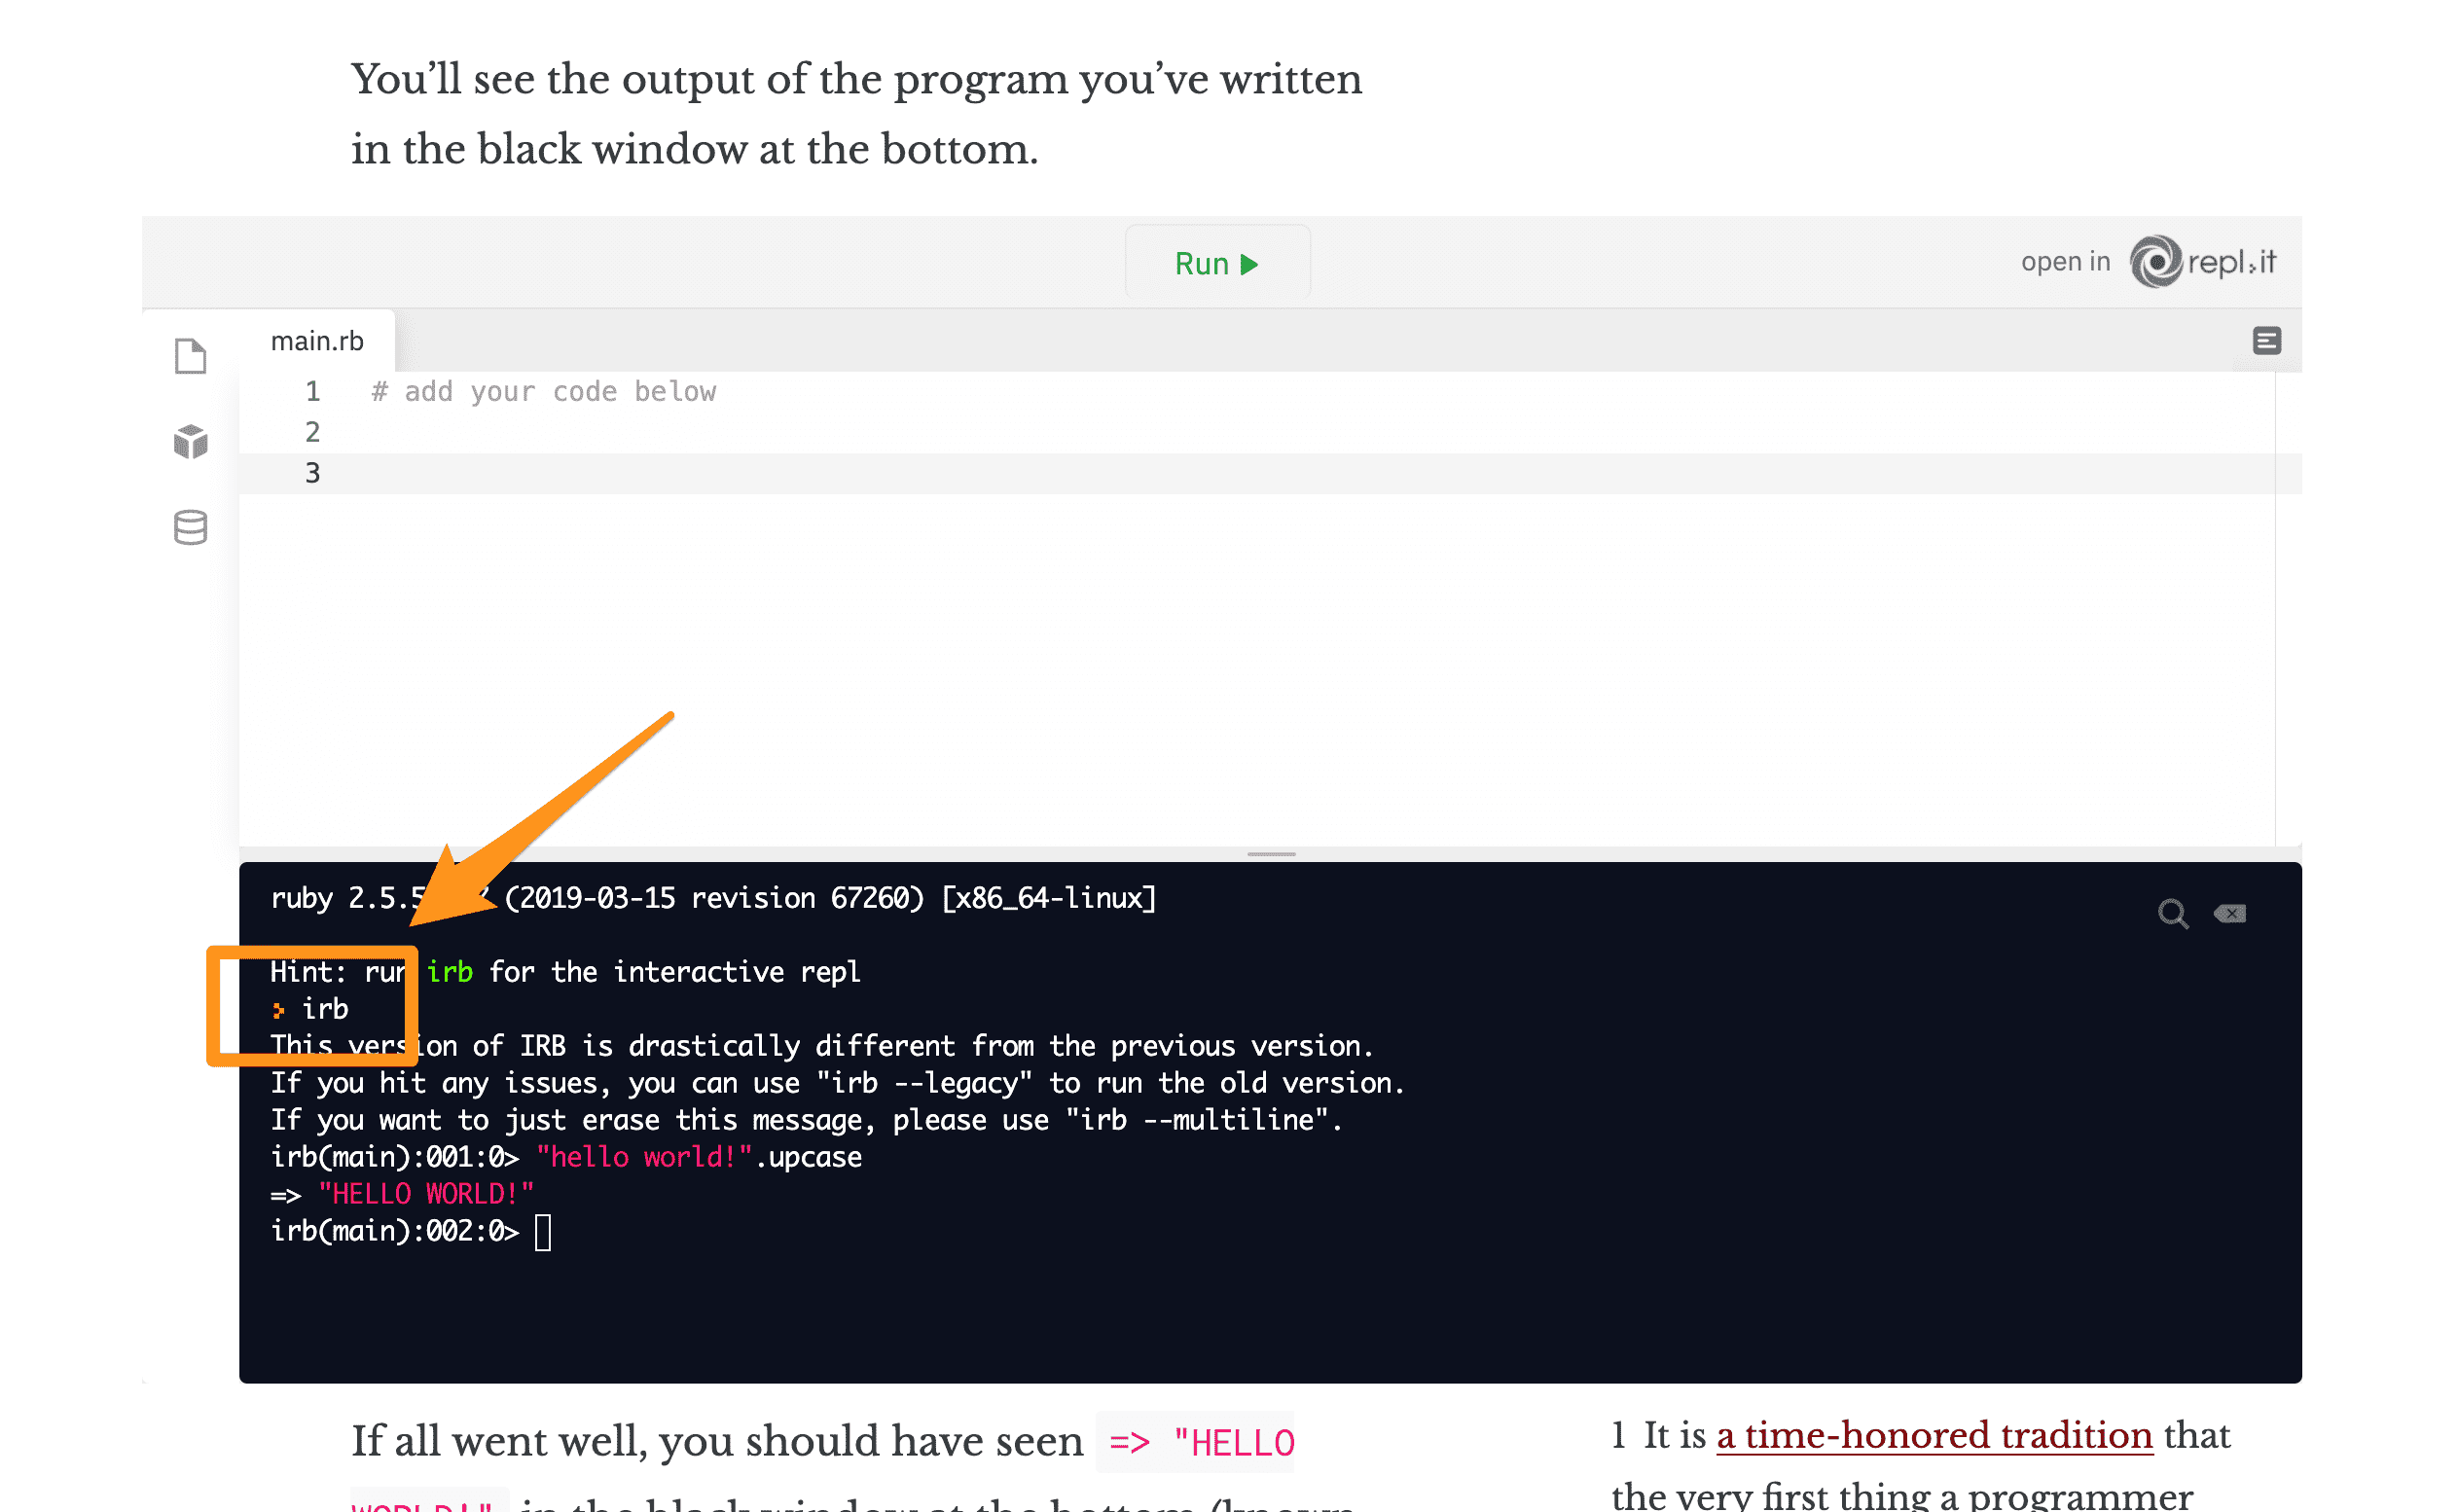The image size is (2458, 1512).
Task: Click line number 1 in the gutter
Action: (312, 391)
